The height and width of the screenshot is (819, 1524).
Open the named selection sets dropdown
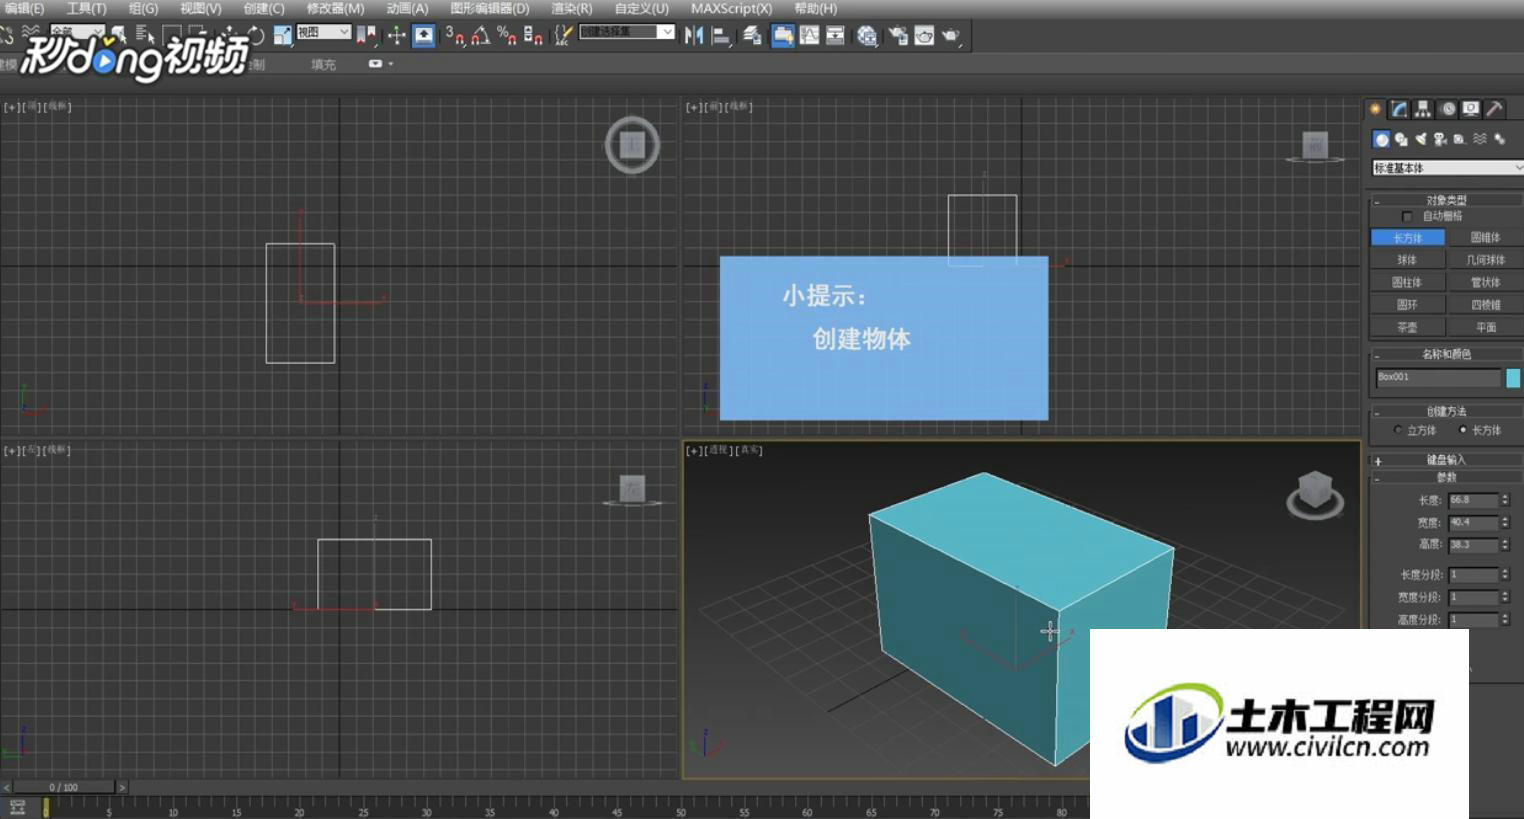click(x=627, y=32)
